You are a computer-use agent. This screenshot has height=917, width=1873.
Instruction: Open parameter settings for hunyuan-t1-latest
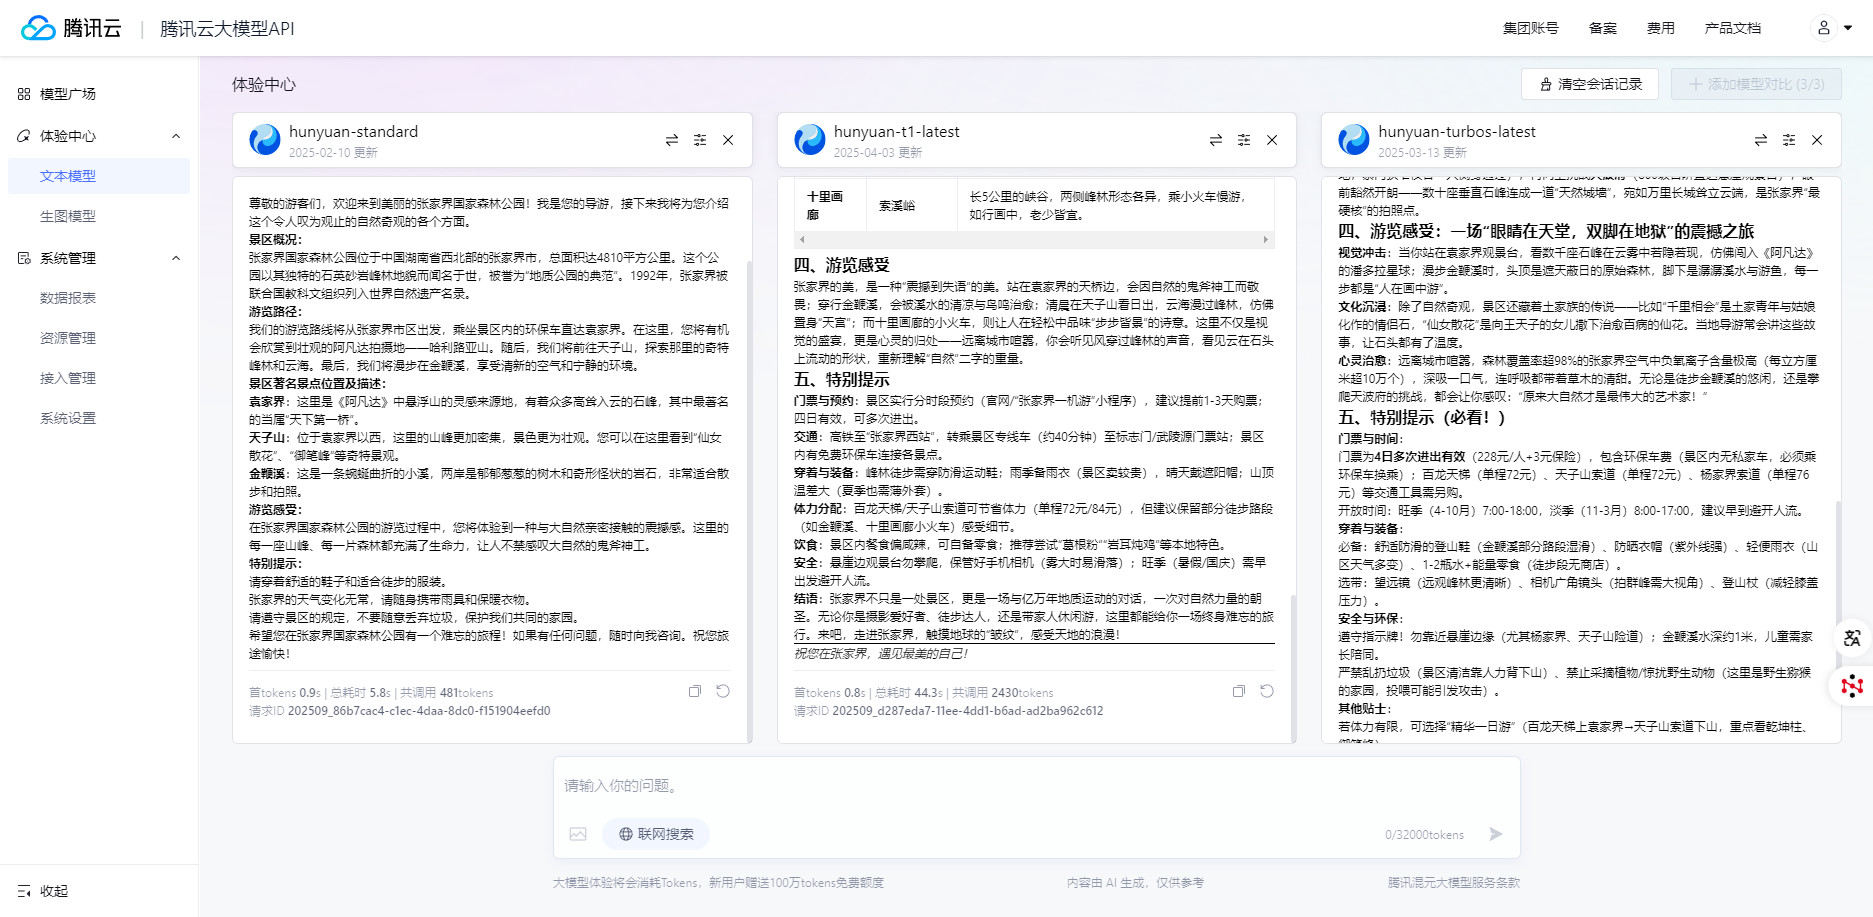[1244, 140]
